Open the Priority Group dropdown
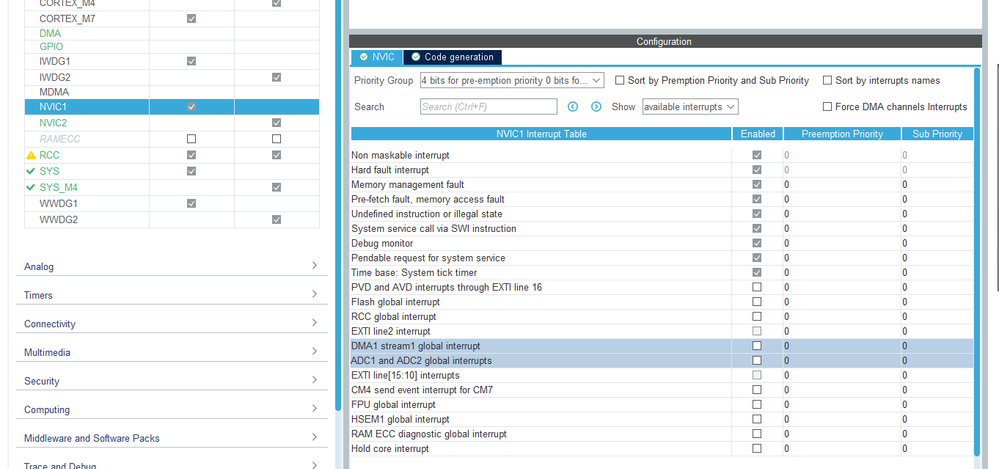This screenshot has width=999, height=469. coord(512,81)
